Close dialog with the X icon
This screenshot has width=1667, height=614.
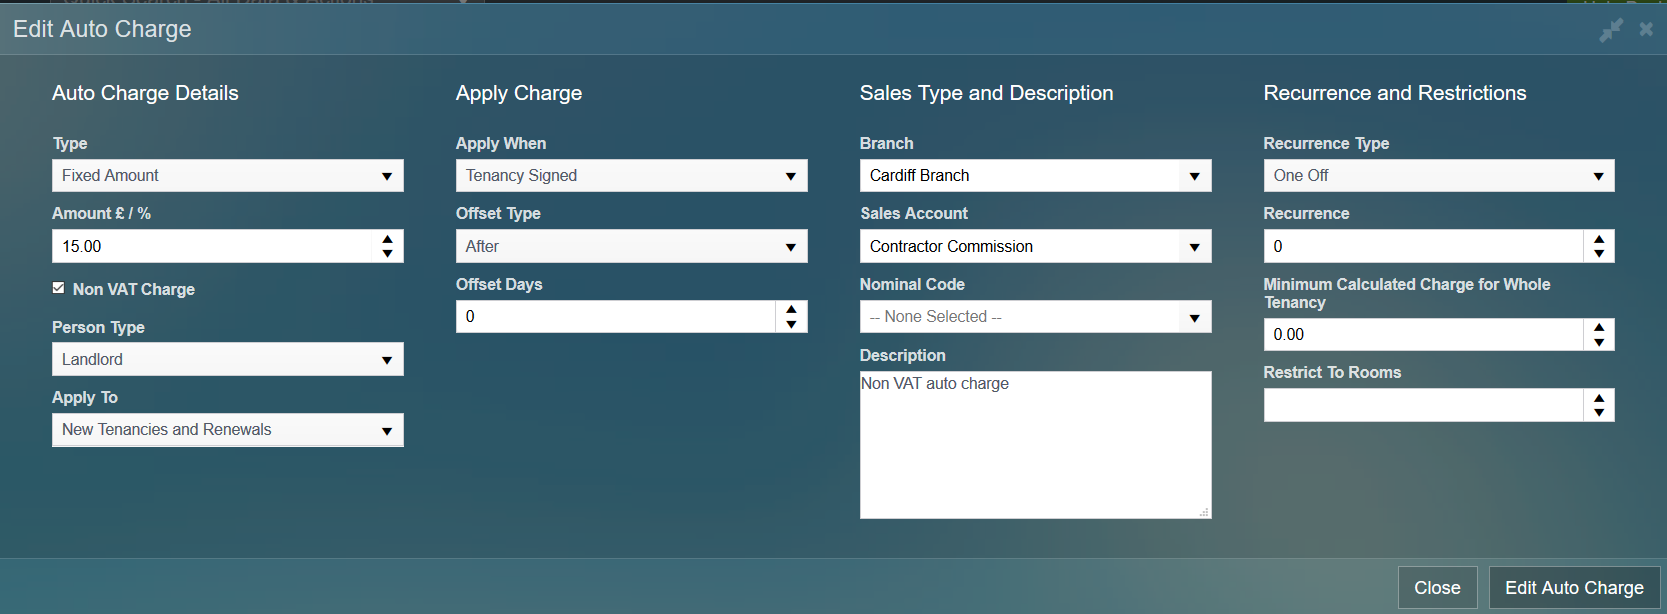1646,30
